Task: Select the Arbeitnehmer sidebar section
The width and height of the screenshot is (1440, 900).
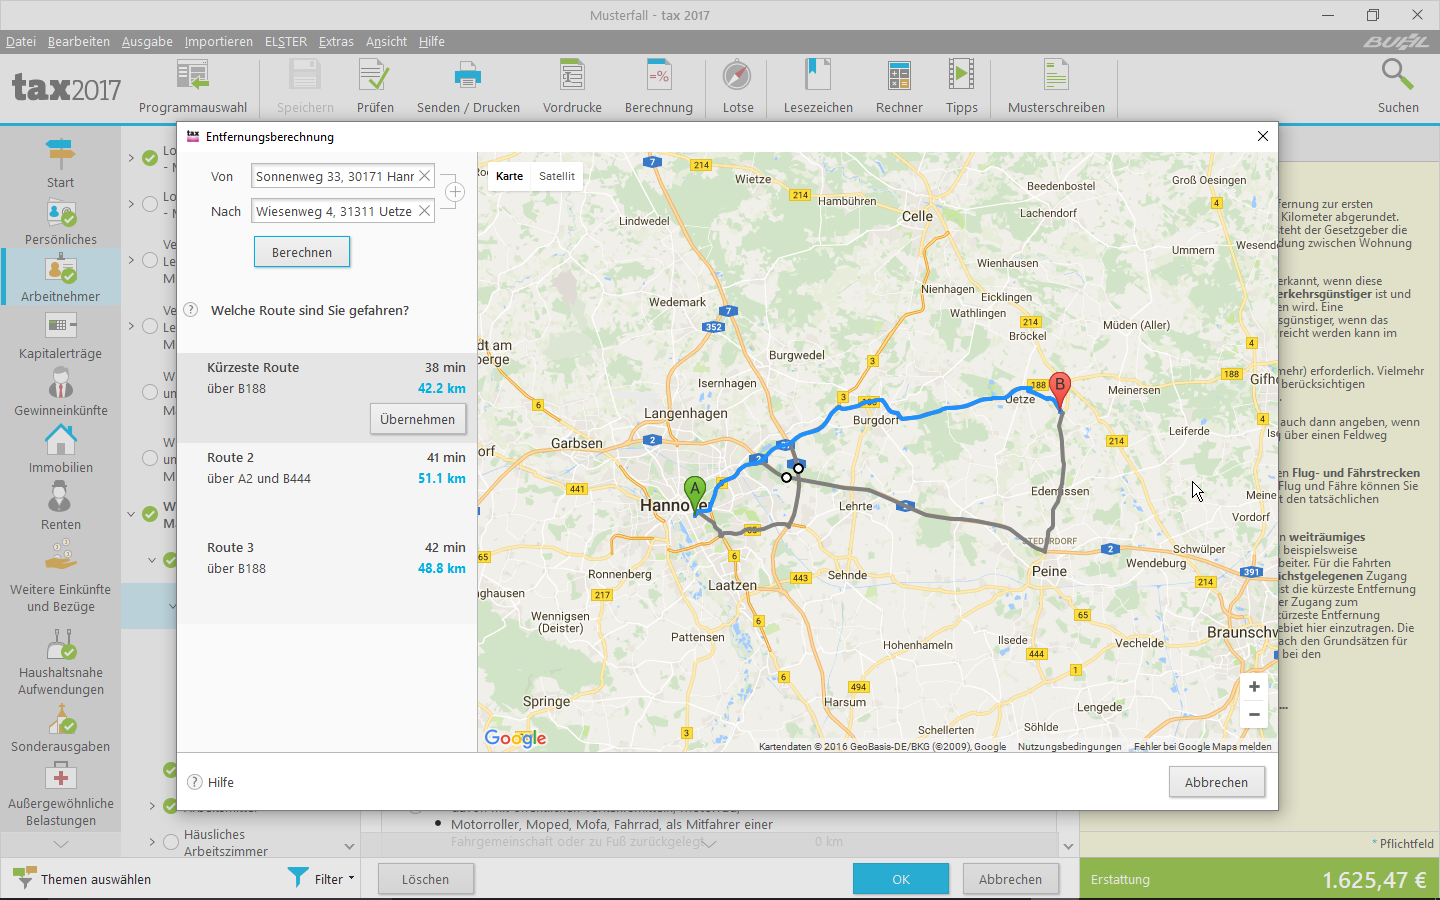Action: point(61,279)
